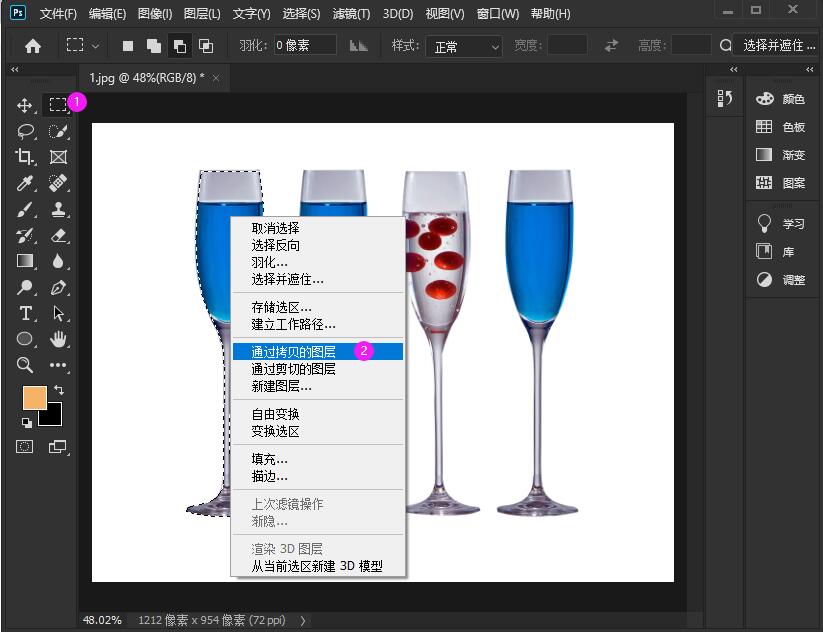Open the 图像(I) menu
The width and height of the screenshot is (823, 632).
[155, 14]
